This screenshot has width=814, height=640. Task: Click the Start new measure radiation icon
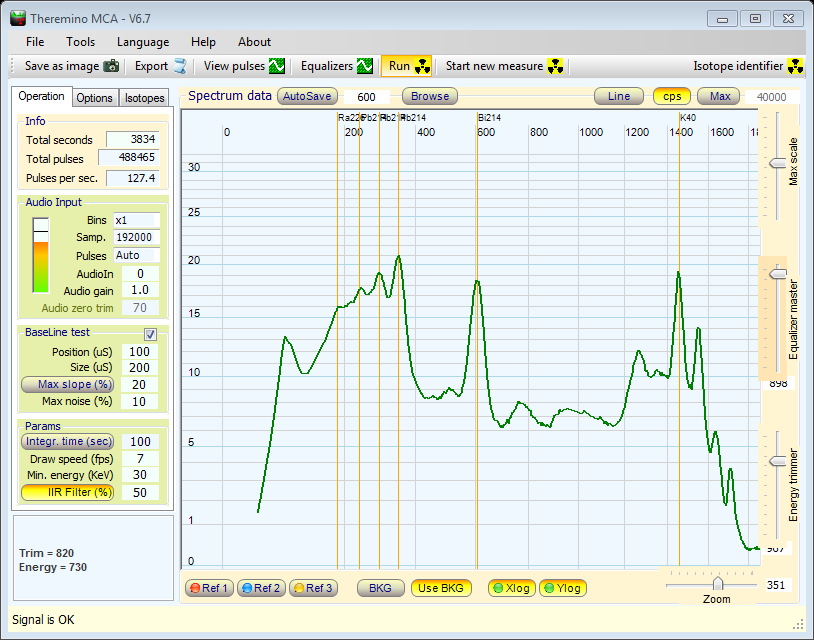(556, 67)
